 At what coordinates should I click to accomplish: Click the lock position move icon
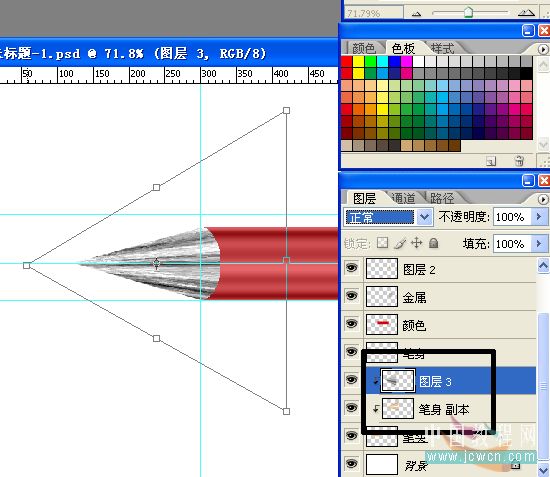click(417, 243)
